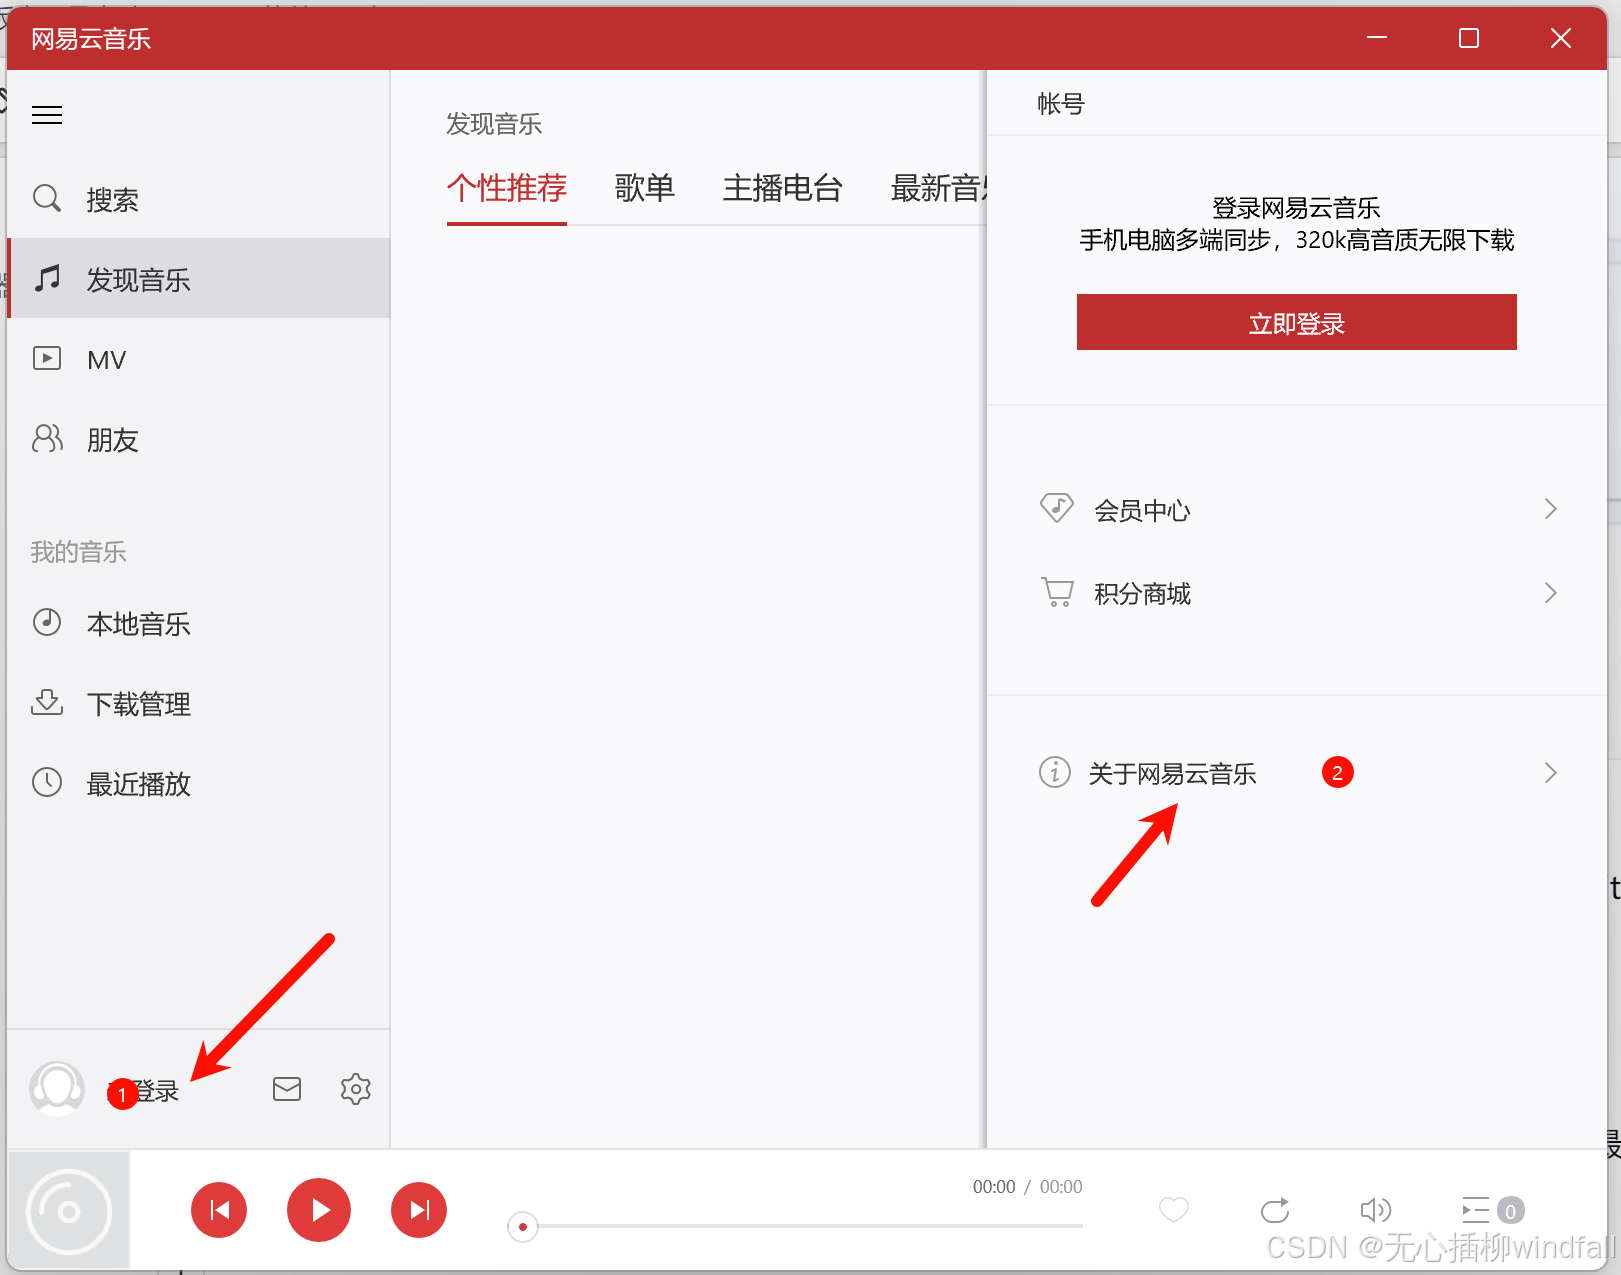
Task: Minimize the 网易云音乐 window
Action: [x=1377, y=38]
